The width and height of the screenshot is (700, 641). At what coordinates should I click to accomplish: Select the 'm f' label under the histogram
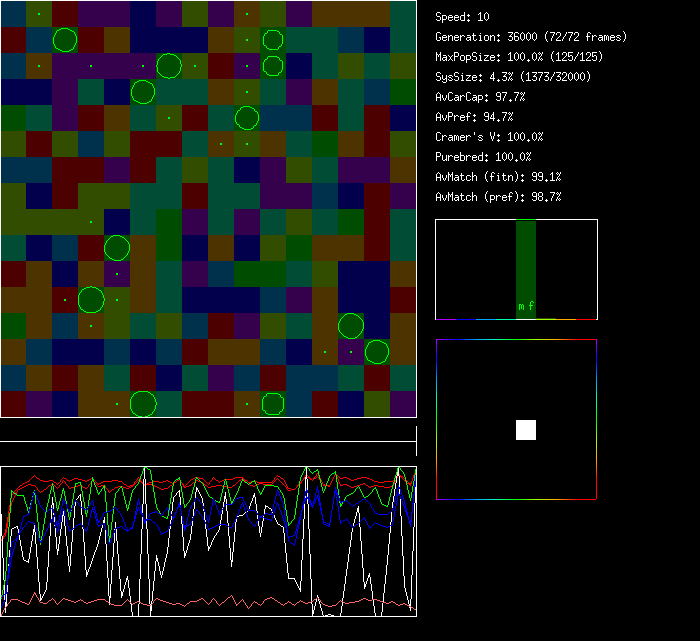(526, 307)
